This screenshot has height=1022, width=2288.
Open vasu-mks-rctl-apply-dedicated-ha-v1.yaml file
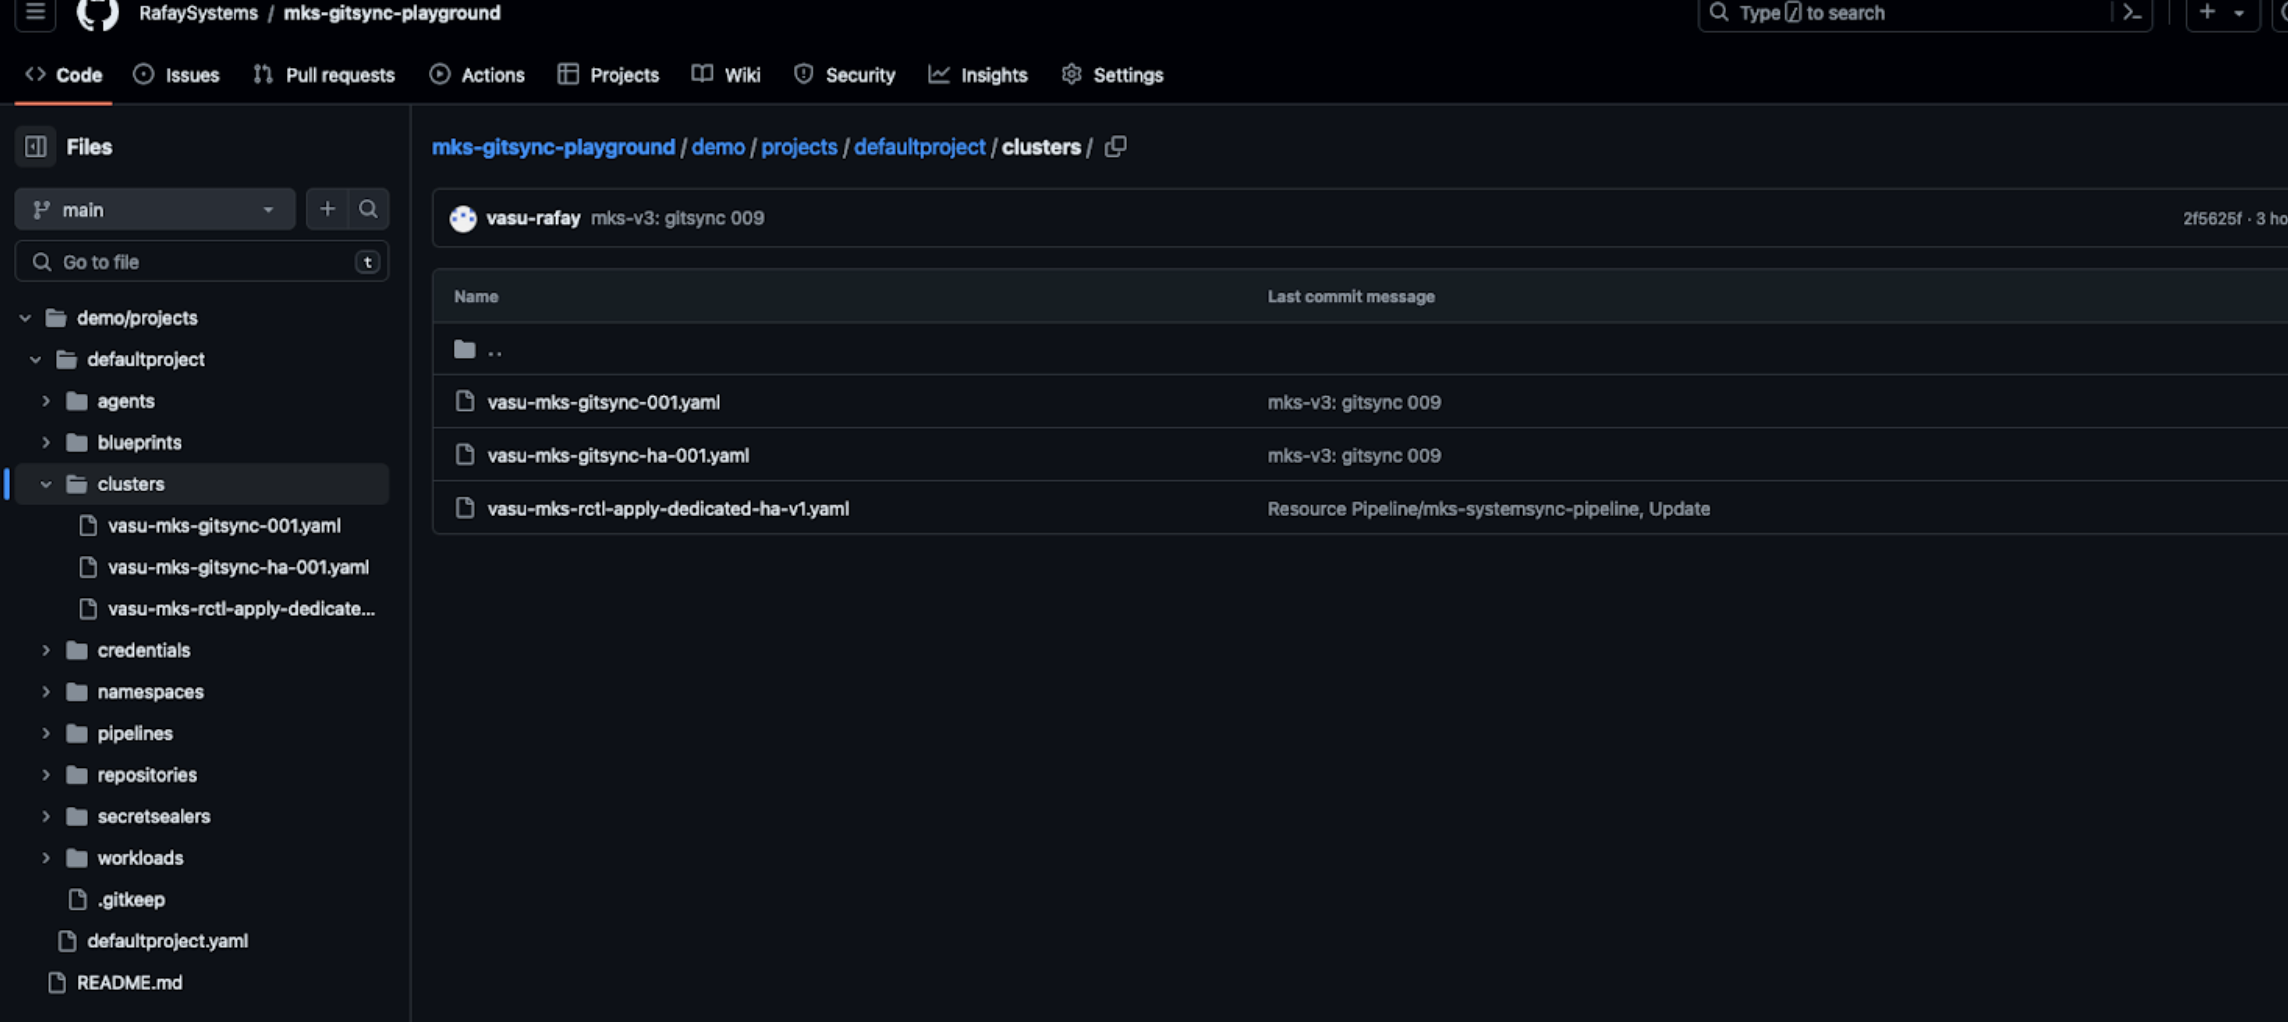pos(668,508)
